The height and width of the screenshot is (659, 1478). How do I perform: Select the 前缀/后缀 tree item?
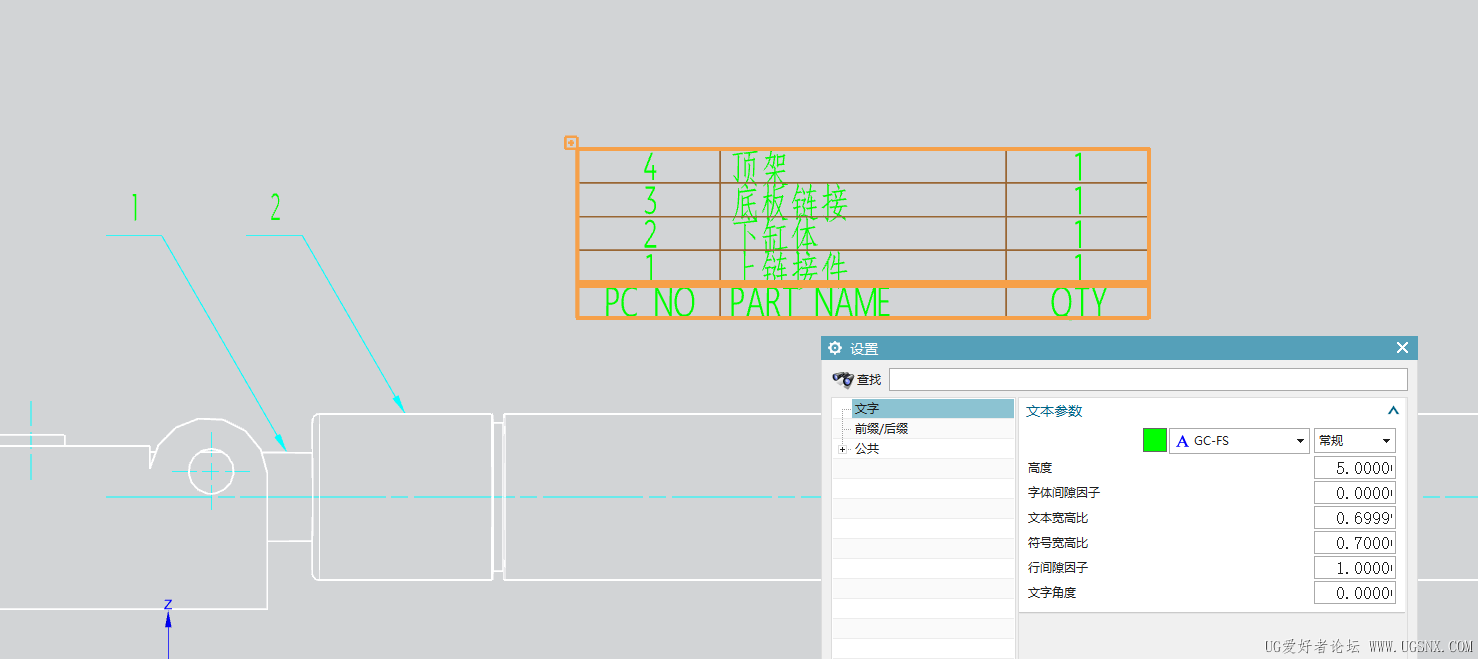[881, 428]
